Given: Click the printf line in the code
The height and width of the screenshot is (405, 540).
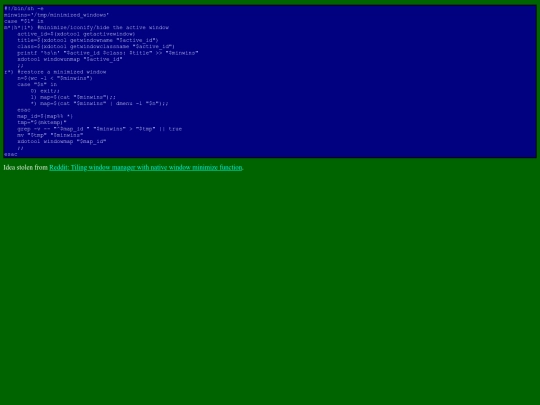Looking at the screenshot, I should coord(108,53).
